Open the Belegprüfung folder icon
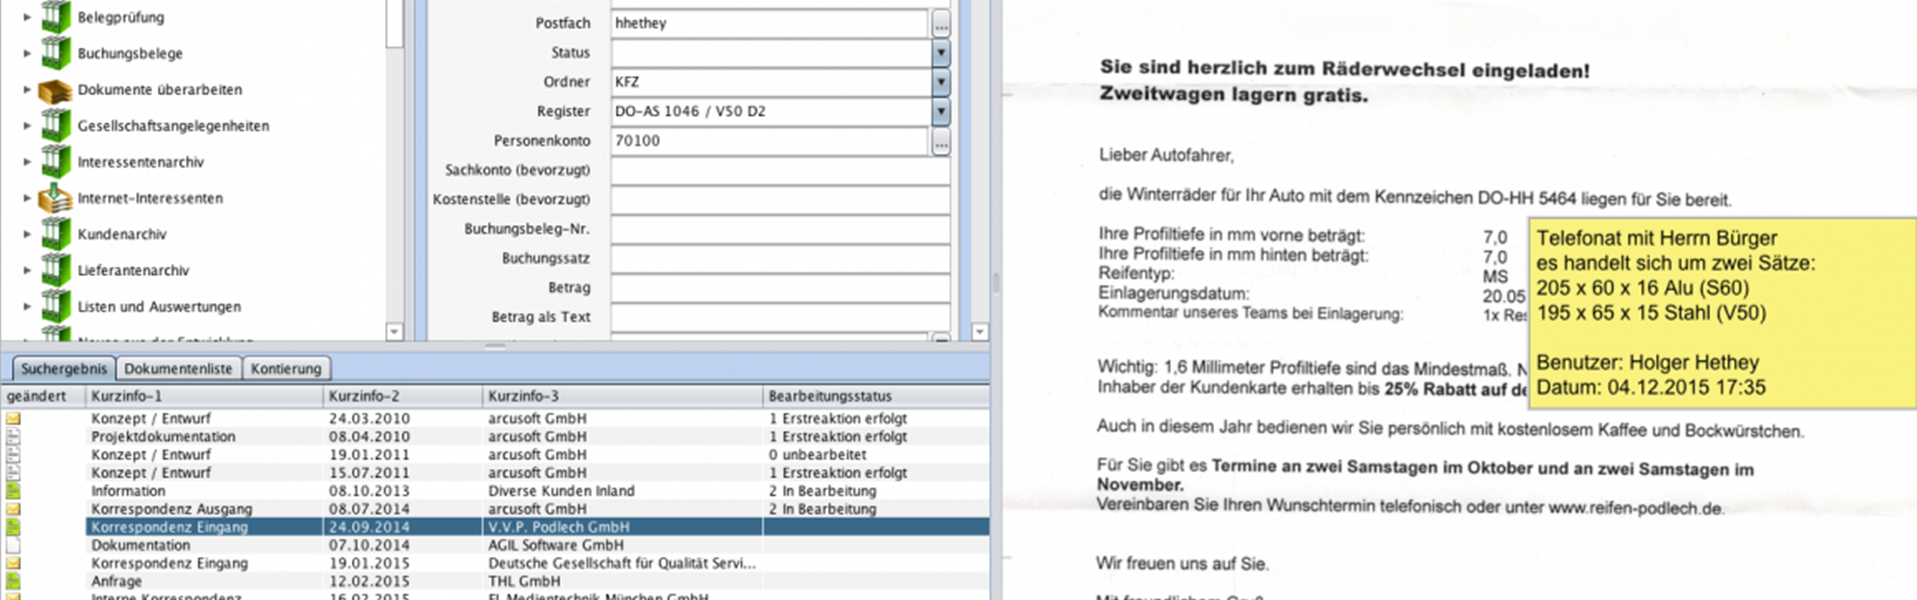This screenshot has width=1917, height=600. (56, 17)
